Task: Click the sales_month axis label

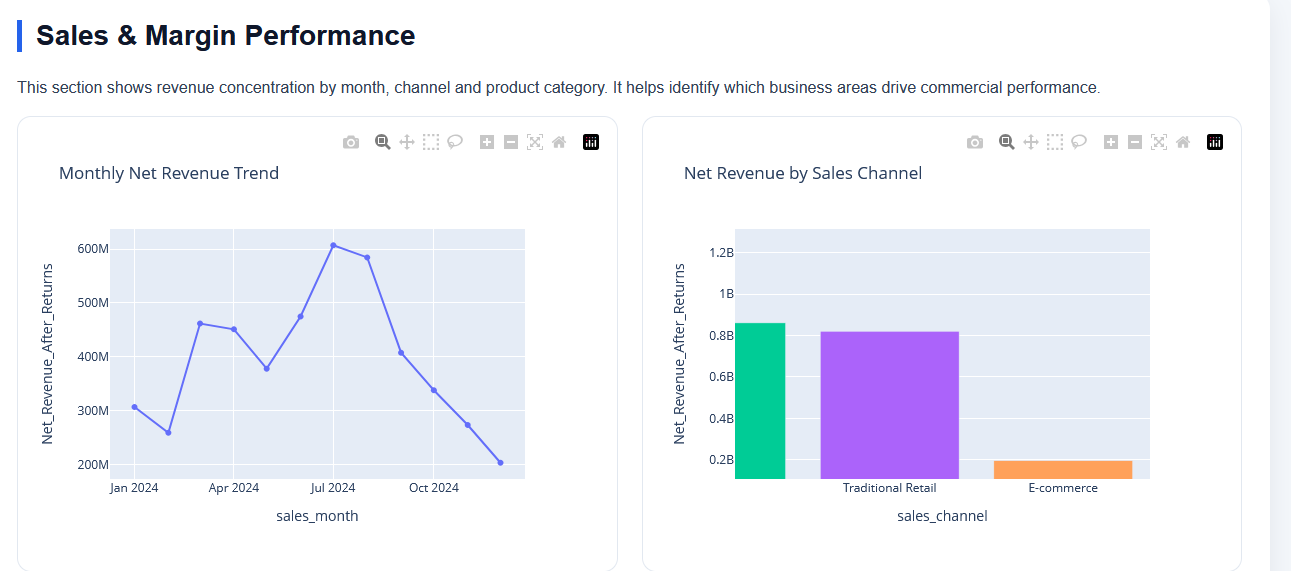Action: tap(317, 516)
